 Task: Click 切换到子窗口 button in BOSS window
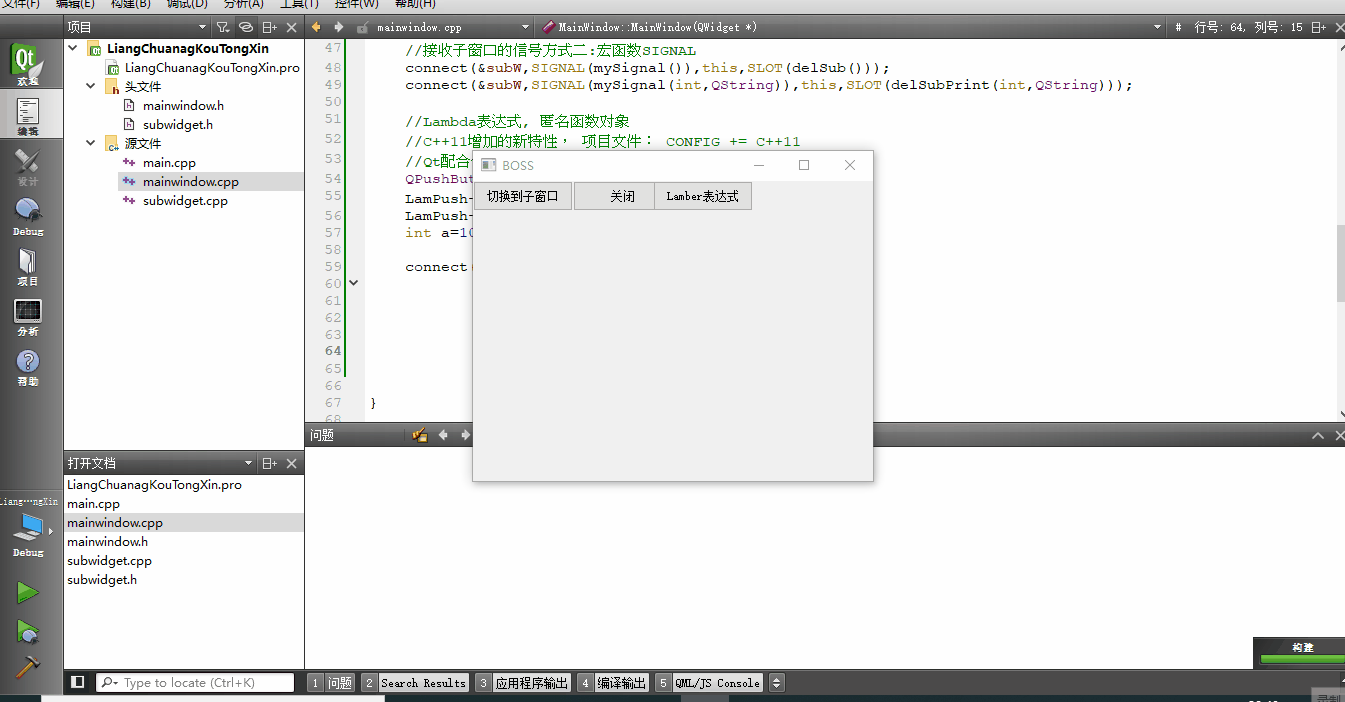coord(523,196)
